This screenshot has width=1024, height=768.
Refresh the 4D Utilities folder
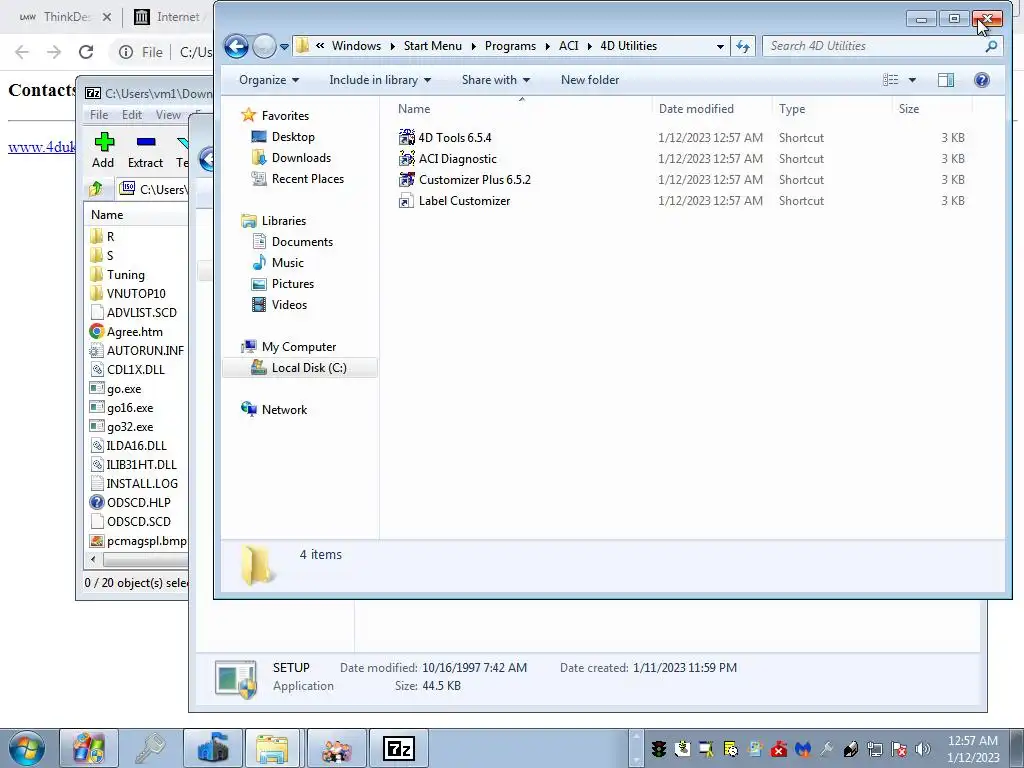pos(743,46)
